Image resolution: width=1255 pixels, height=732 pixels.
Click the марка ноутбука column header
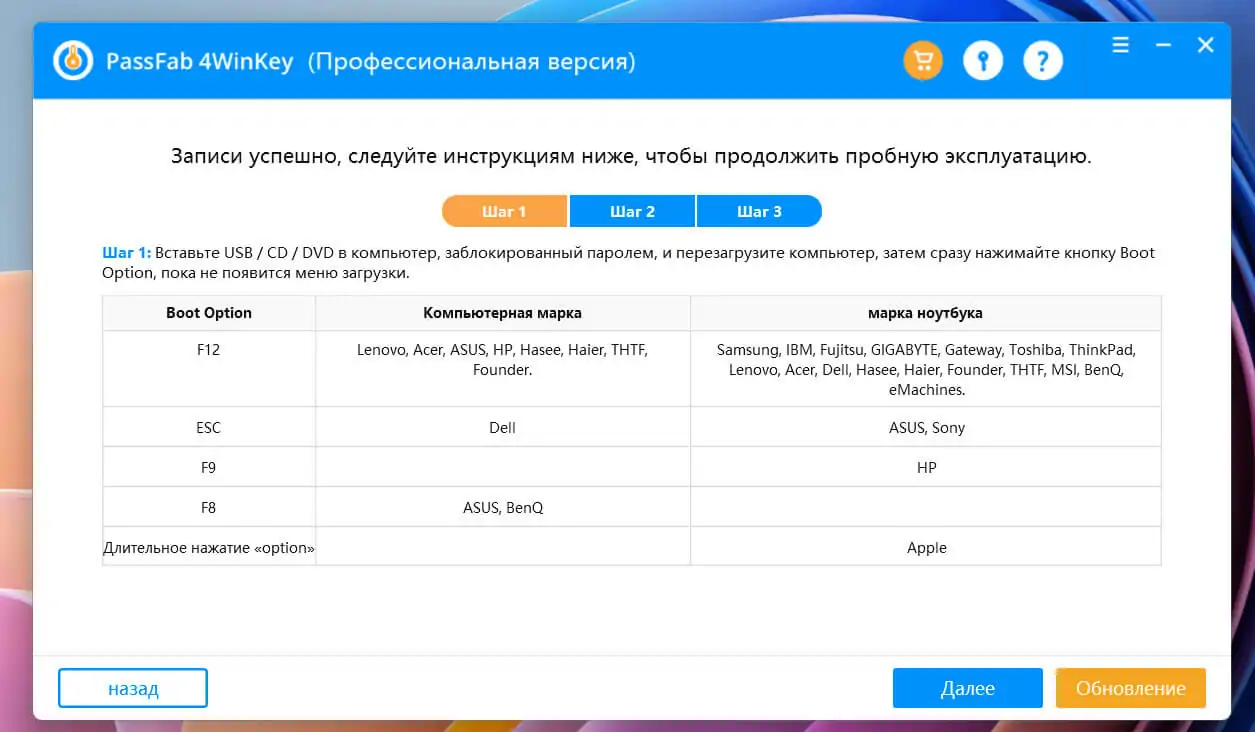[x=926, y=313]
